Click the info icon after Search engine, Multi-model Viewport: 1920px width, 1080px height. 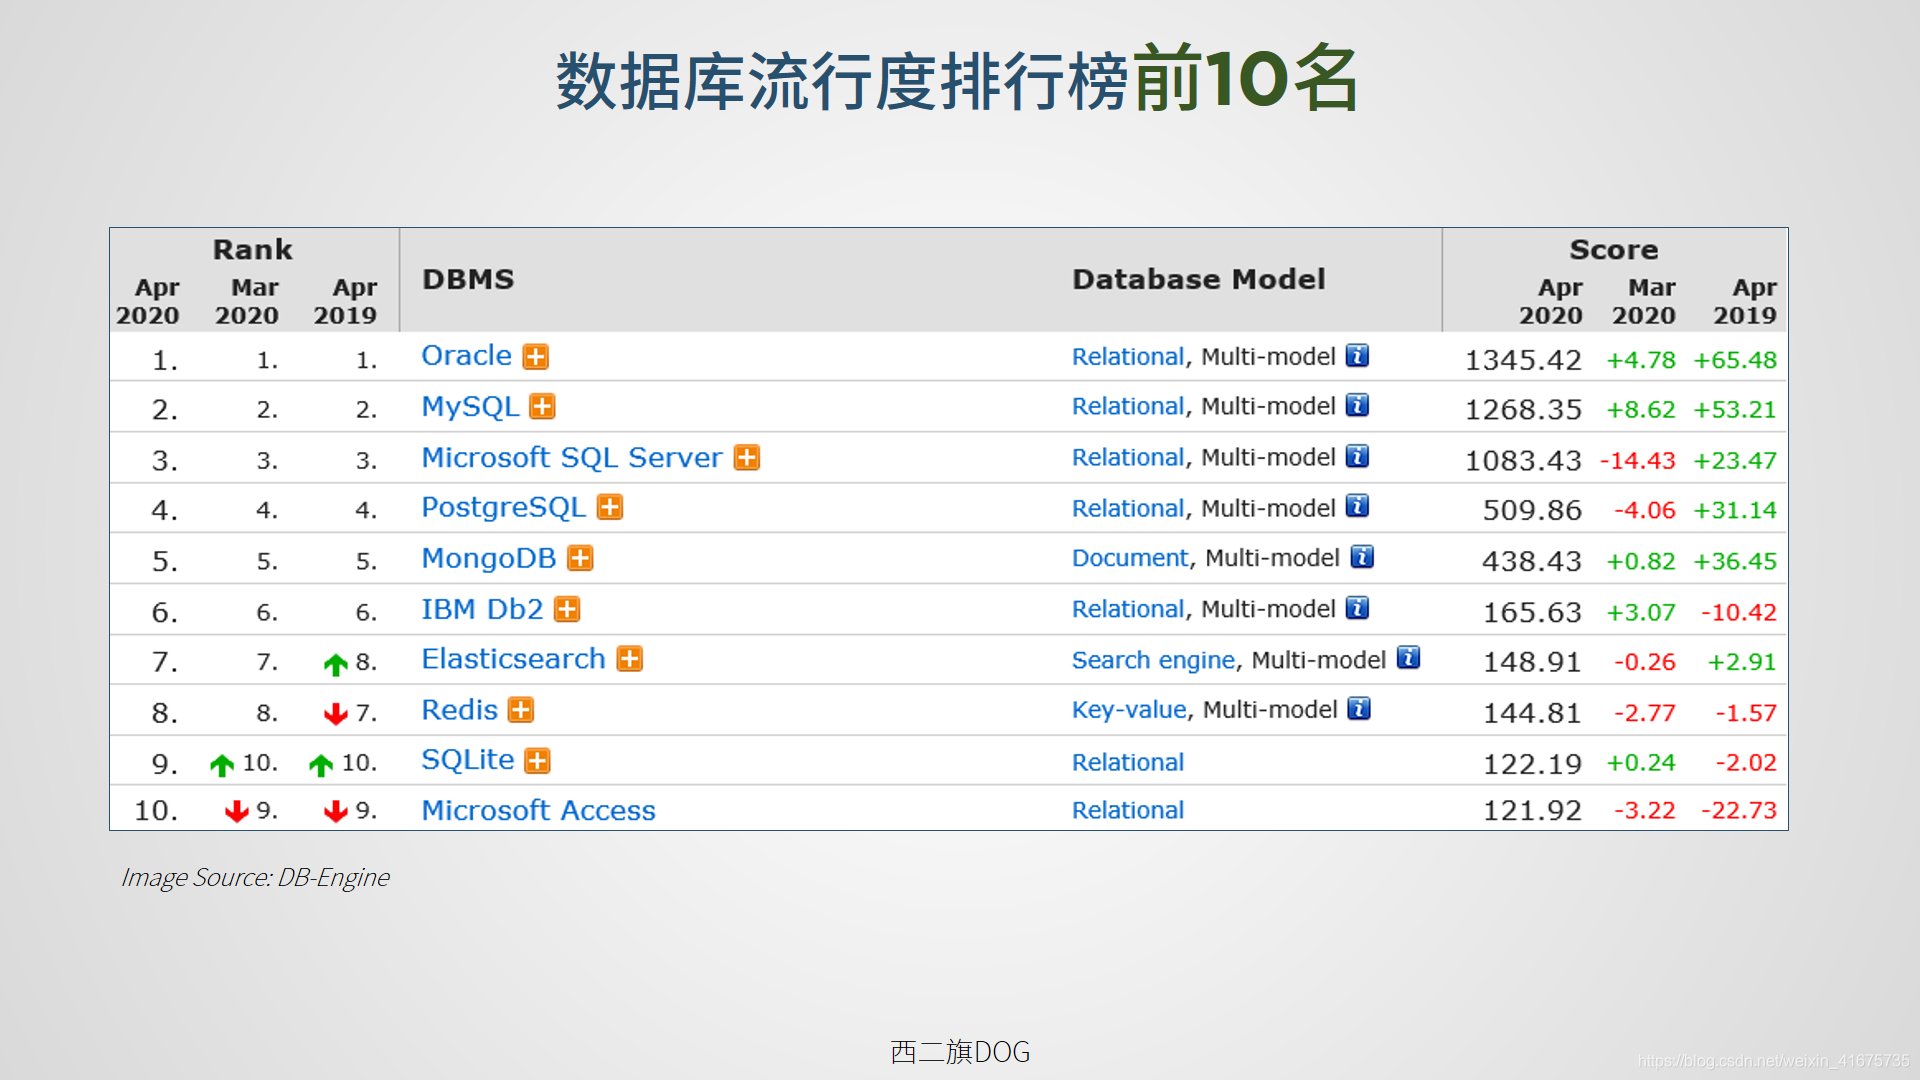pyautogui.click(x=1408, y=659)
